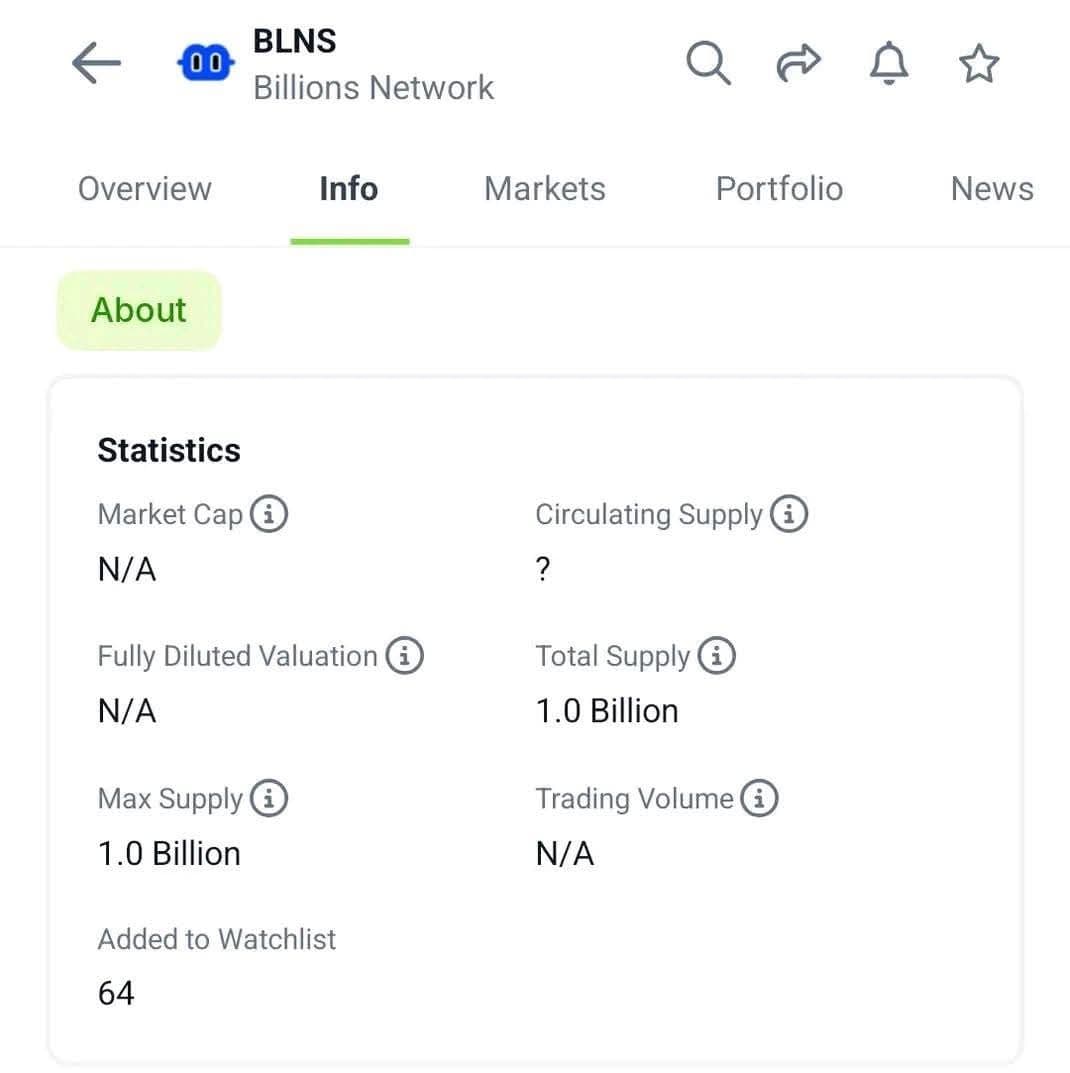Tap the share arrow icon

point(798,64)
